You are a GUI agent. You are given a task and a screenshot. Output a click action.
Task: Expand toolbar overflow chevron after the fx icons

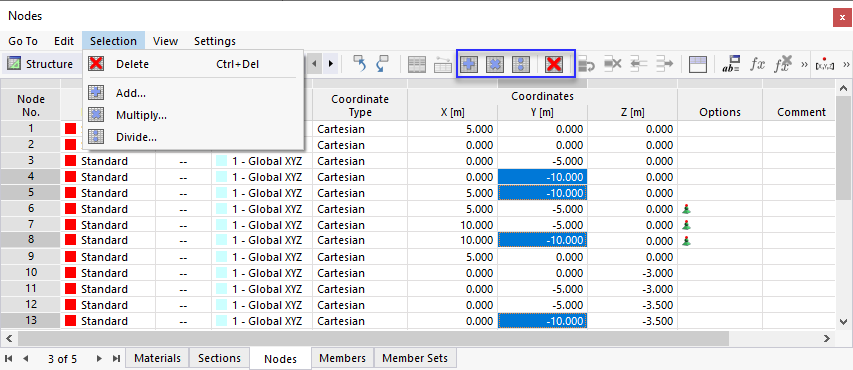(x=805, y=64)
